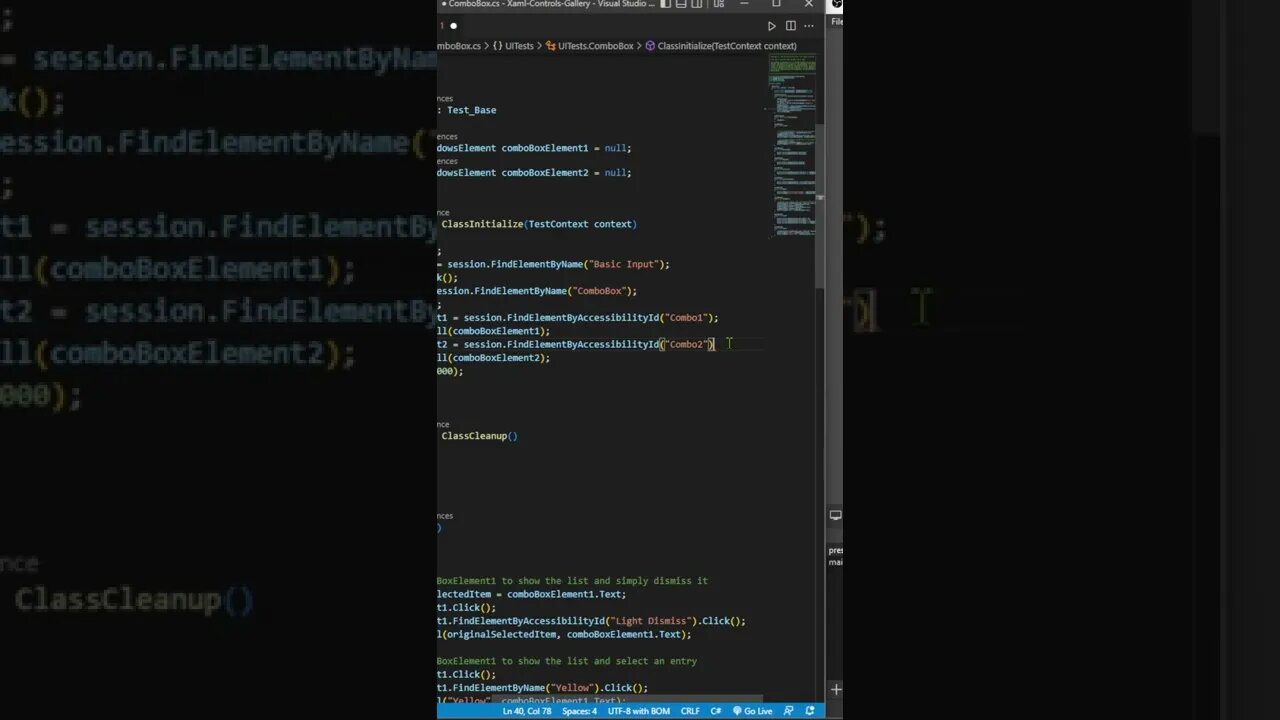Screen dimensions: 1280x720
Task: Click the plus icon in the window right of VS Code
Action: [x=835, y=689]
